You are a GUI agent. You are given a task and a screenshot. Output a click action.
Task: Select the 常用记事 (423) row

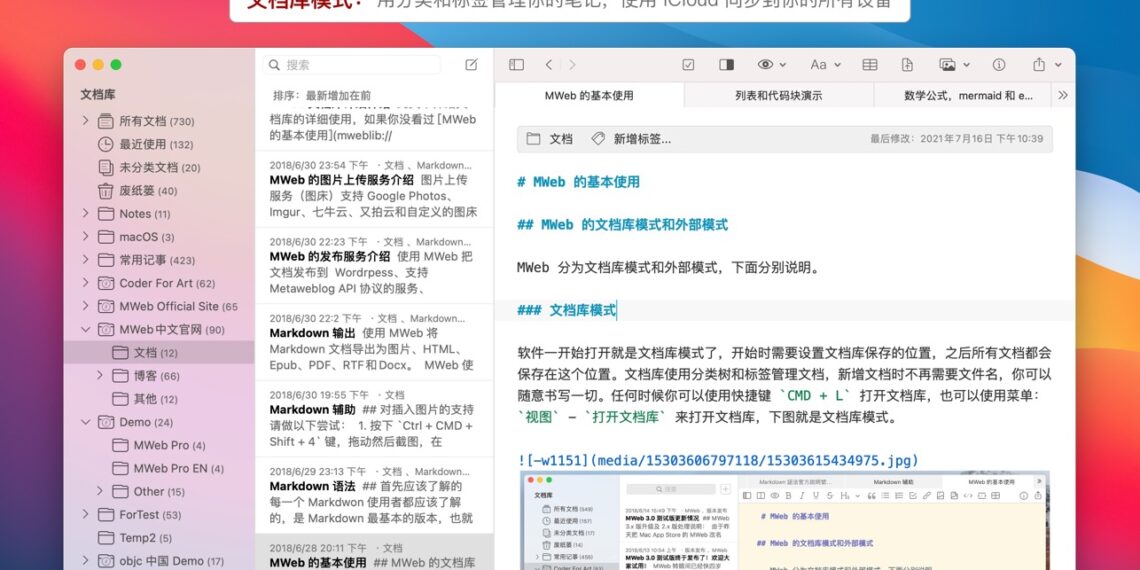[x=159, y=260]
